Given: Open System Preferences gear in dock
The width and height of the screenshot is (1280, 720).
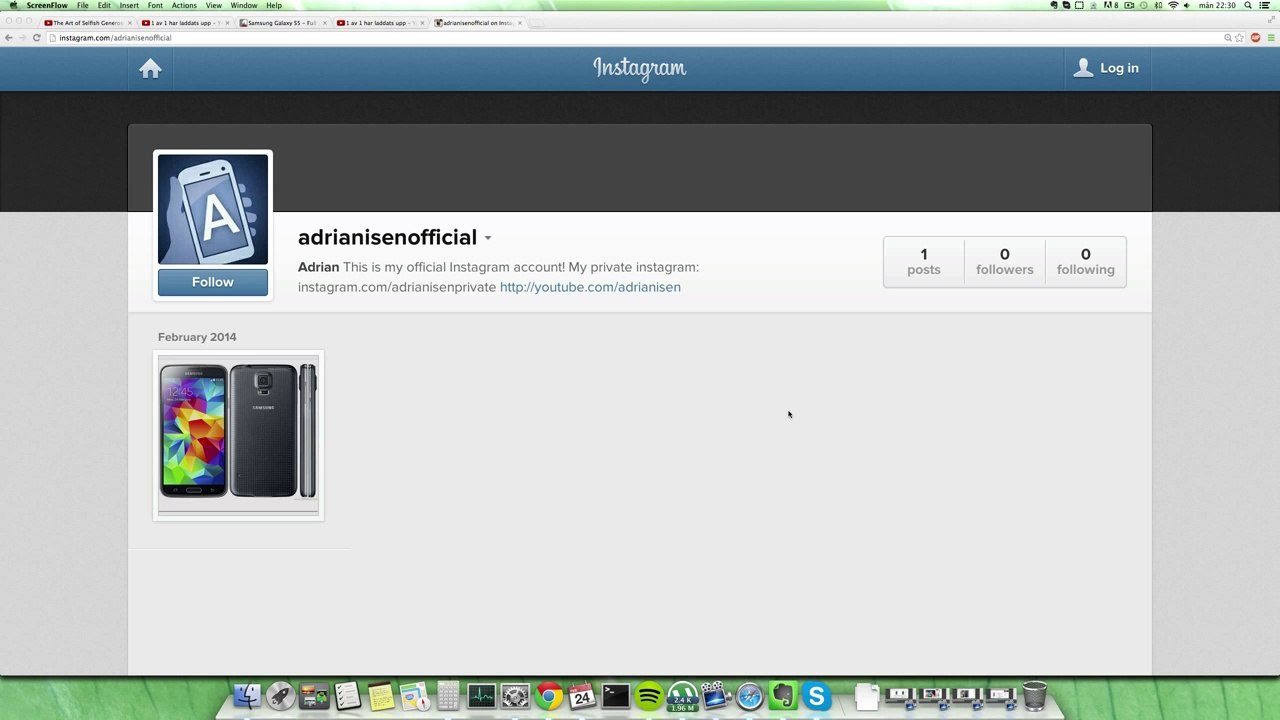Looking at the screenshot, I should (515, 696).
